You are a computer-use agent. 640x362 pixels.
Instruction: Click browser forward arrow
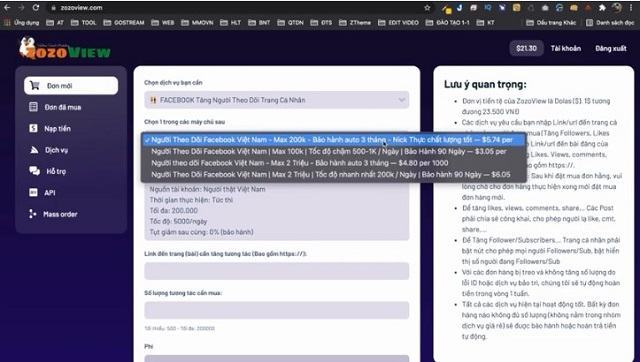coord(21,7)
